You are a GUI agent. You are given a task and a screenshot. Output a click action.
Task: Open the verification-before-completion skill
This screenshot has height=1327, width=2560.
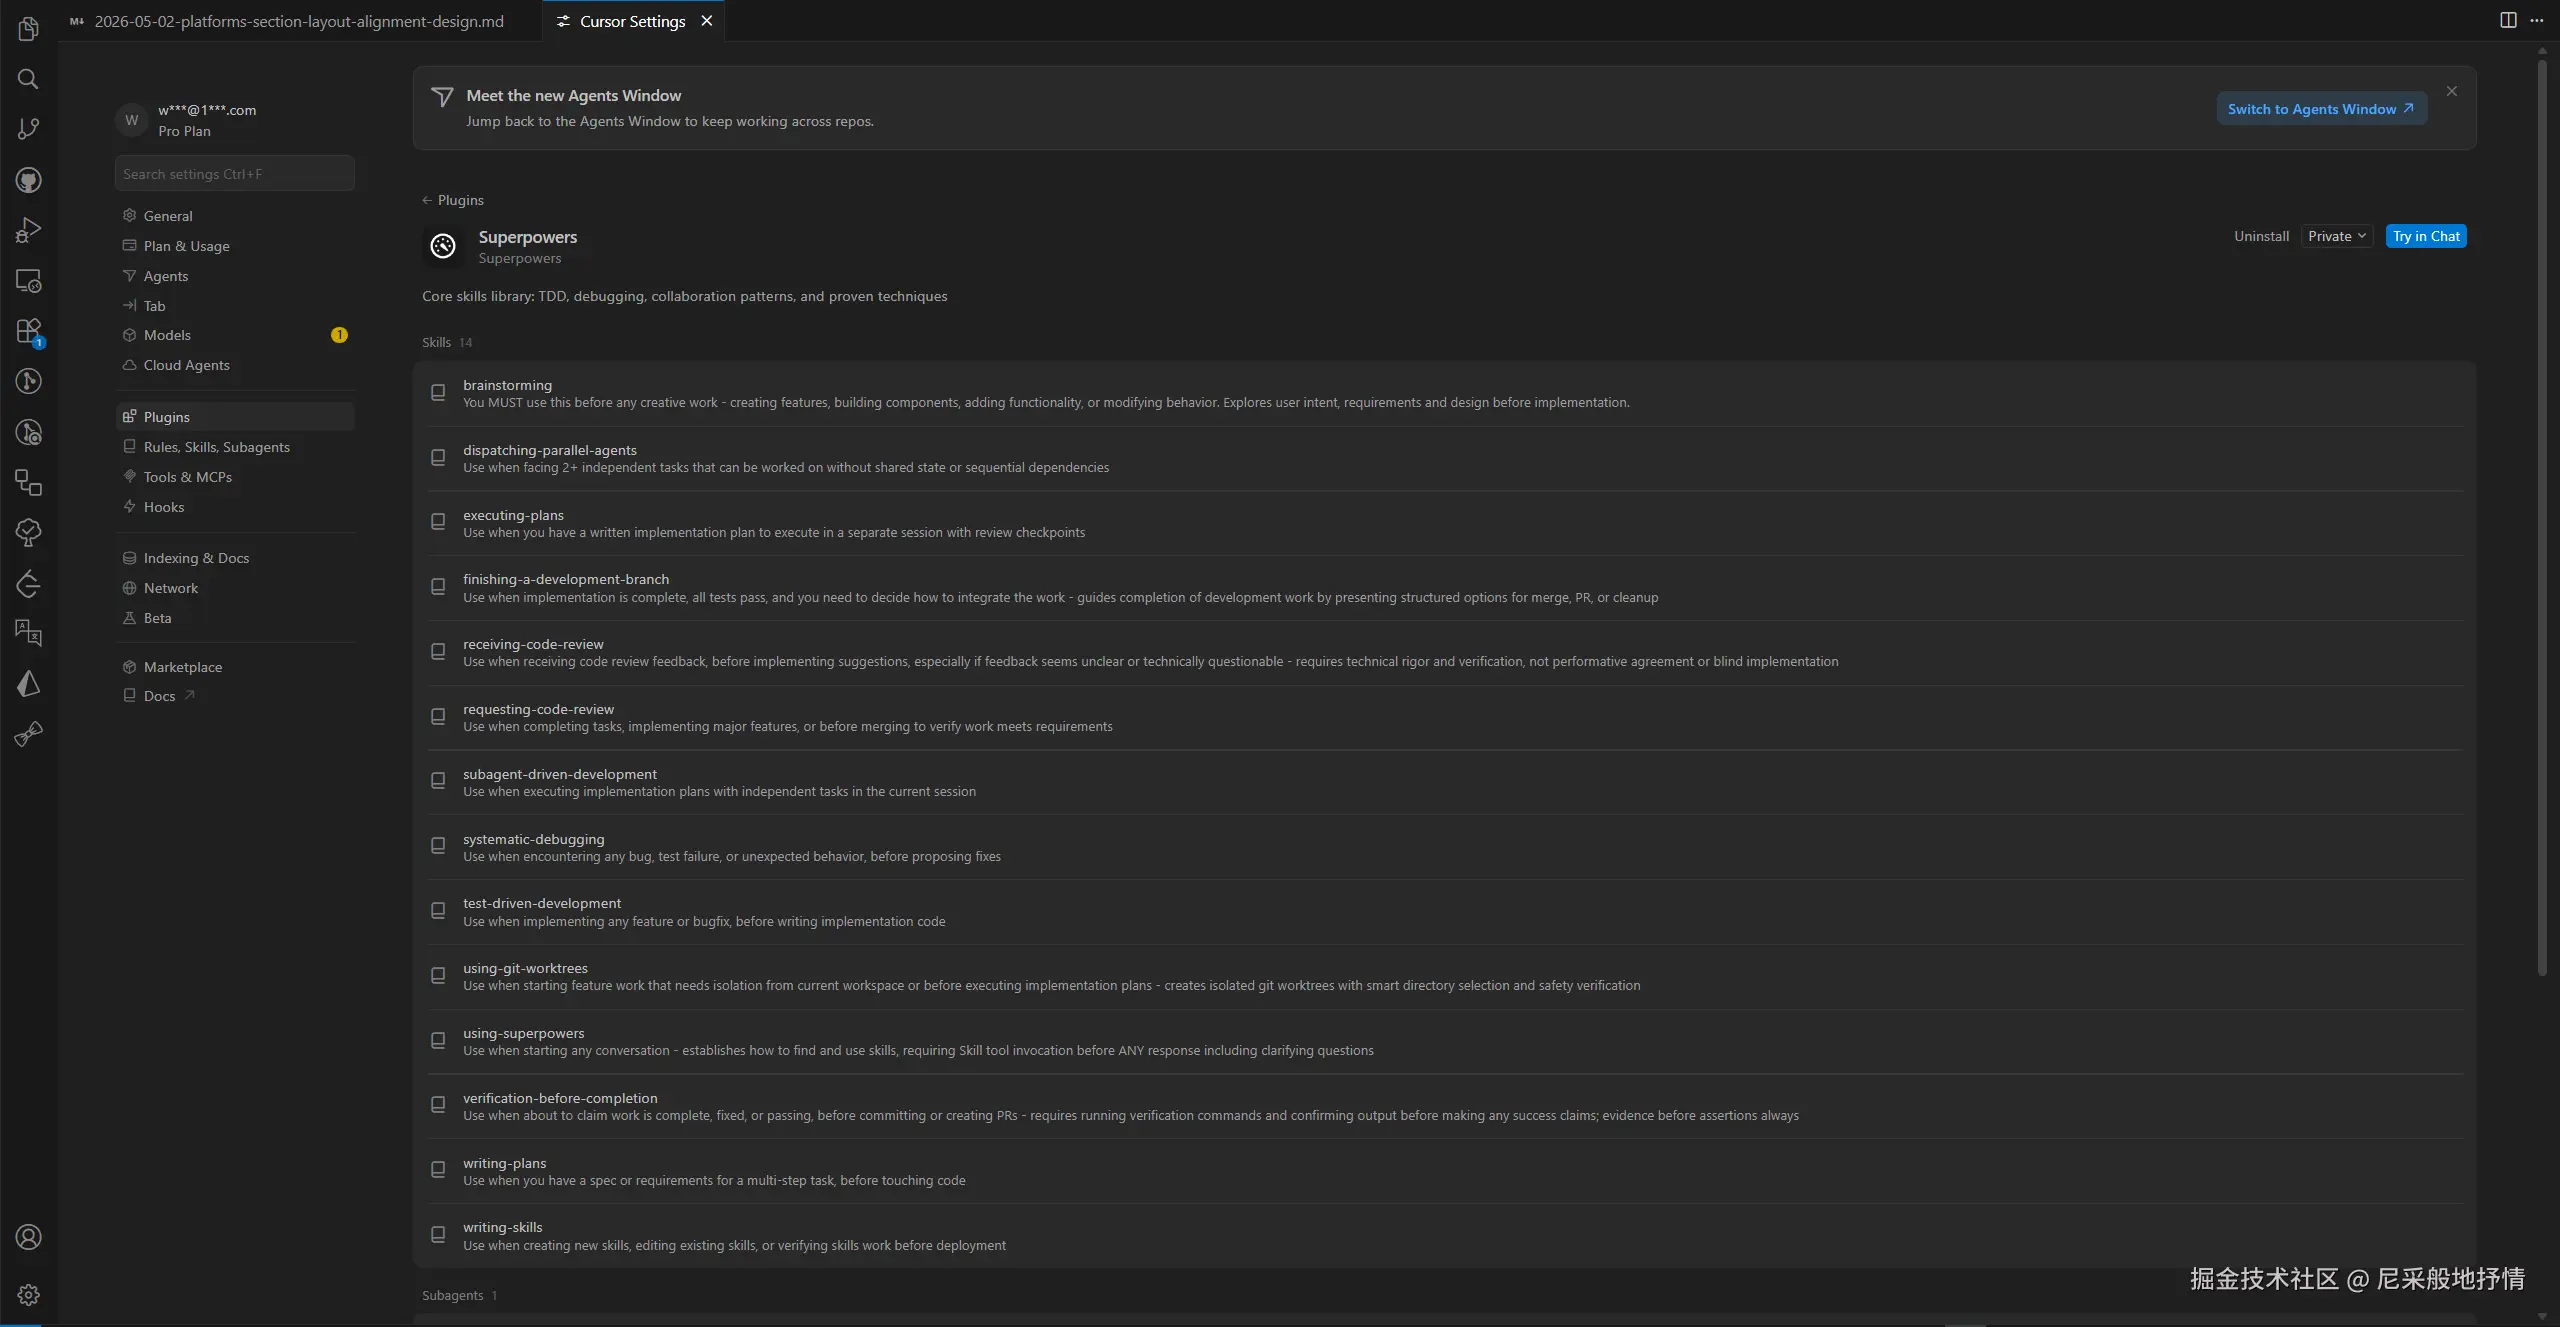pyautogui.click(x=1445, y=1106)
